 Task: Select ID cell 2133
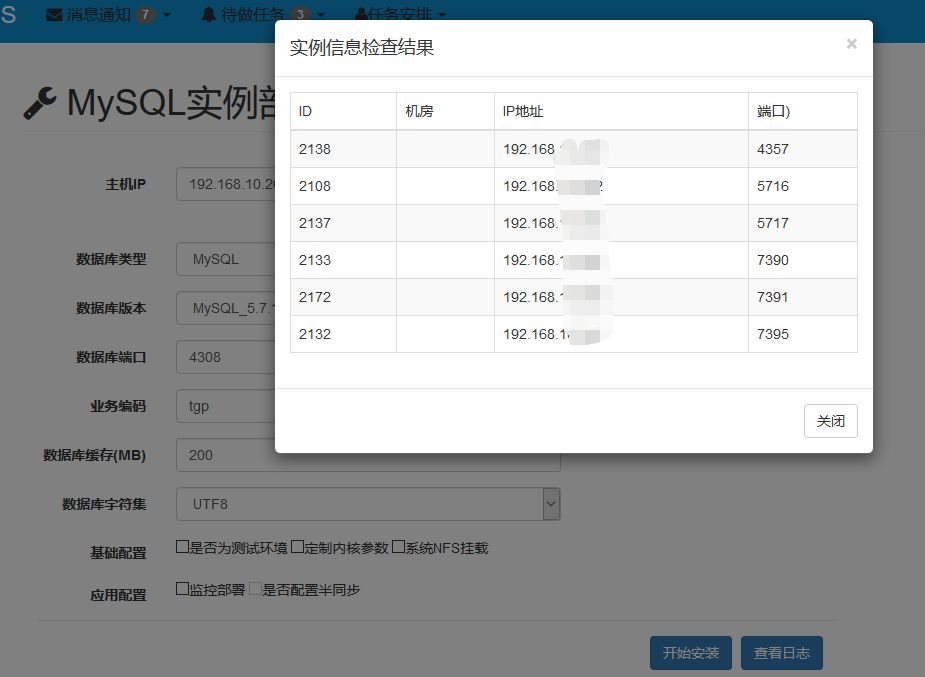343,260
